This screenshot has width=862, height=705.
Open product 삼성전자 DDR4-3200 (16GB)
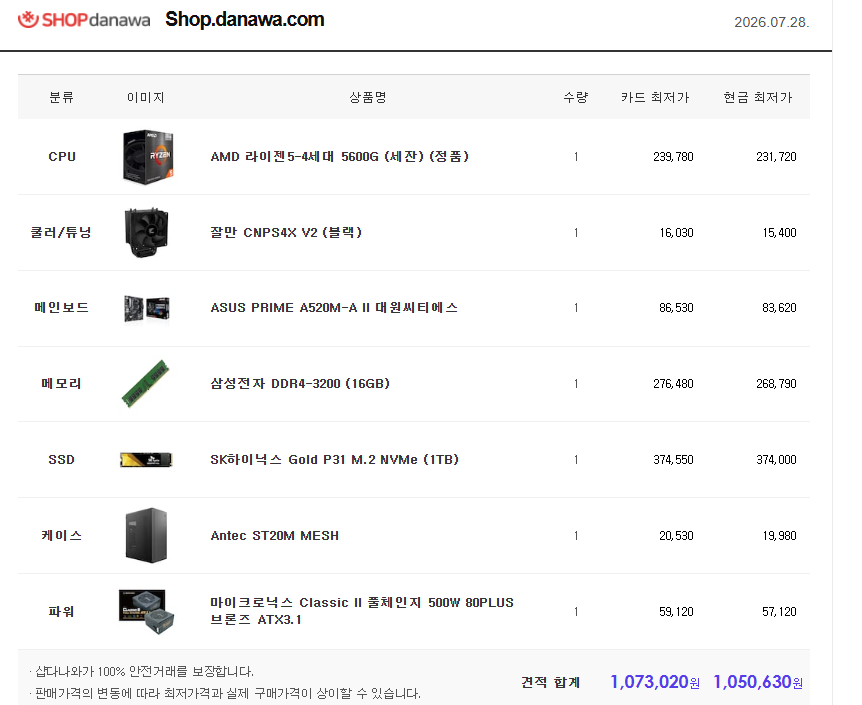pos(300,384)
